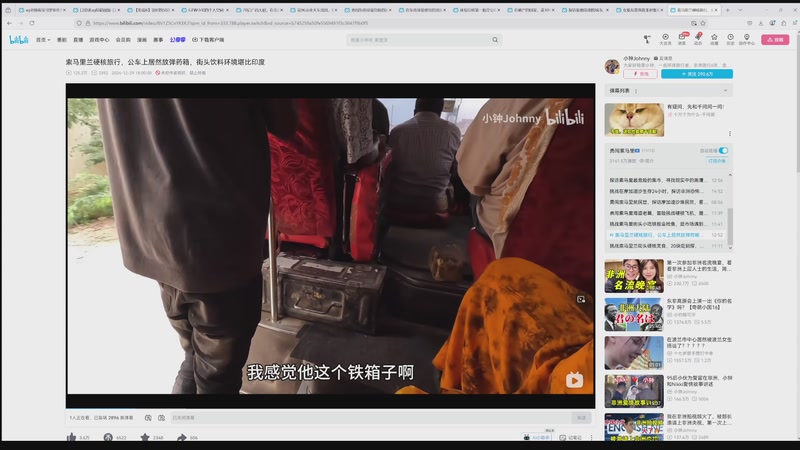Image resolution: width=800 pixels, height=450 pixels.
Task: Share the video with arrow icon
Action: click(x=182, y=437)
